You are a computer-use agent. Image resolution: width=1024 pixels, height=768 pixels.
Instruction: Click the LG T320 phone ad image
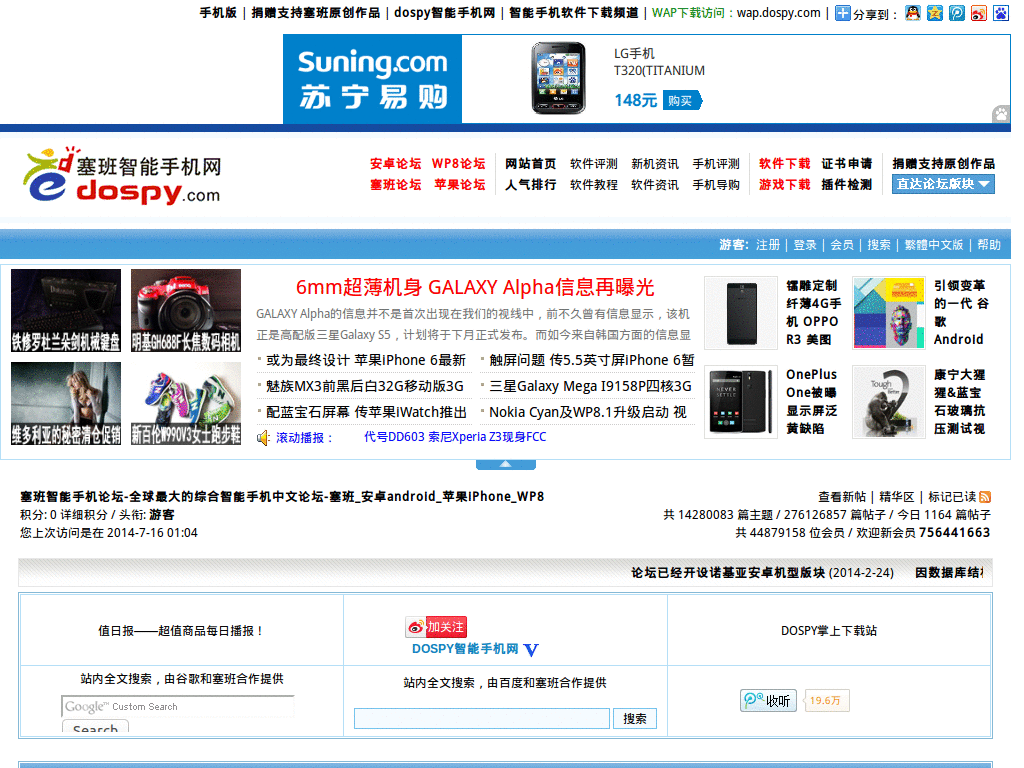(x=558, y=78)
